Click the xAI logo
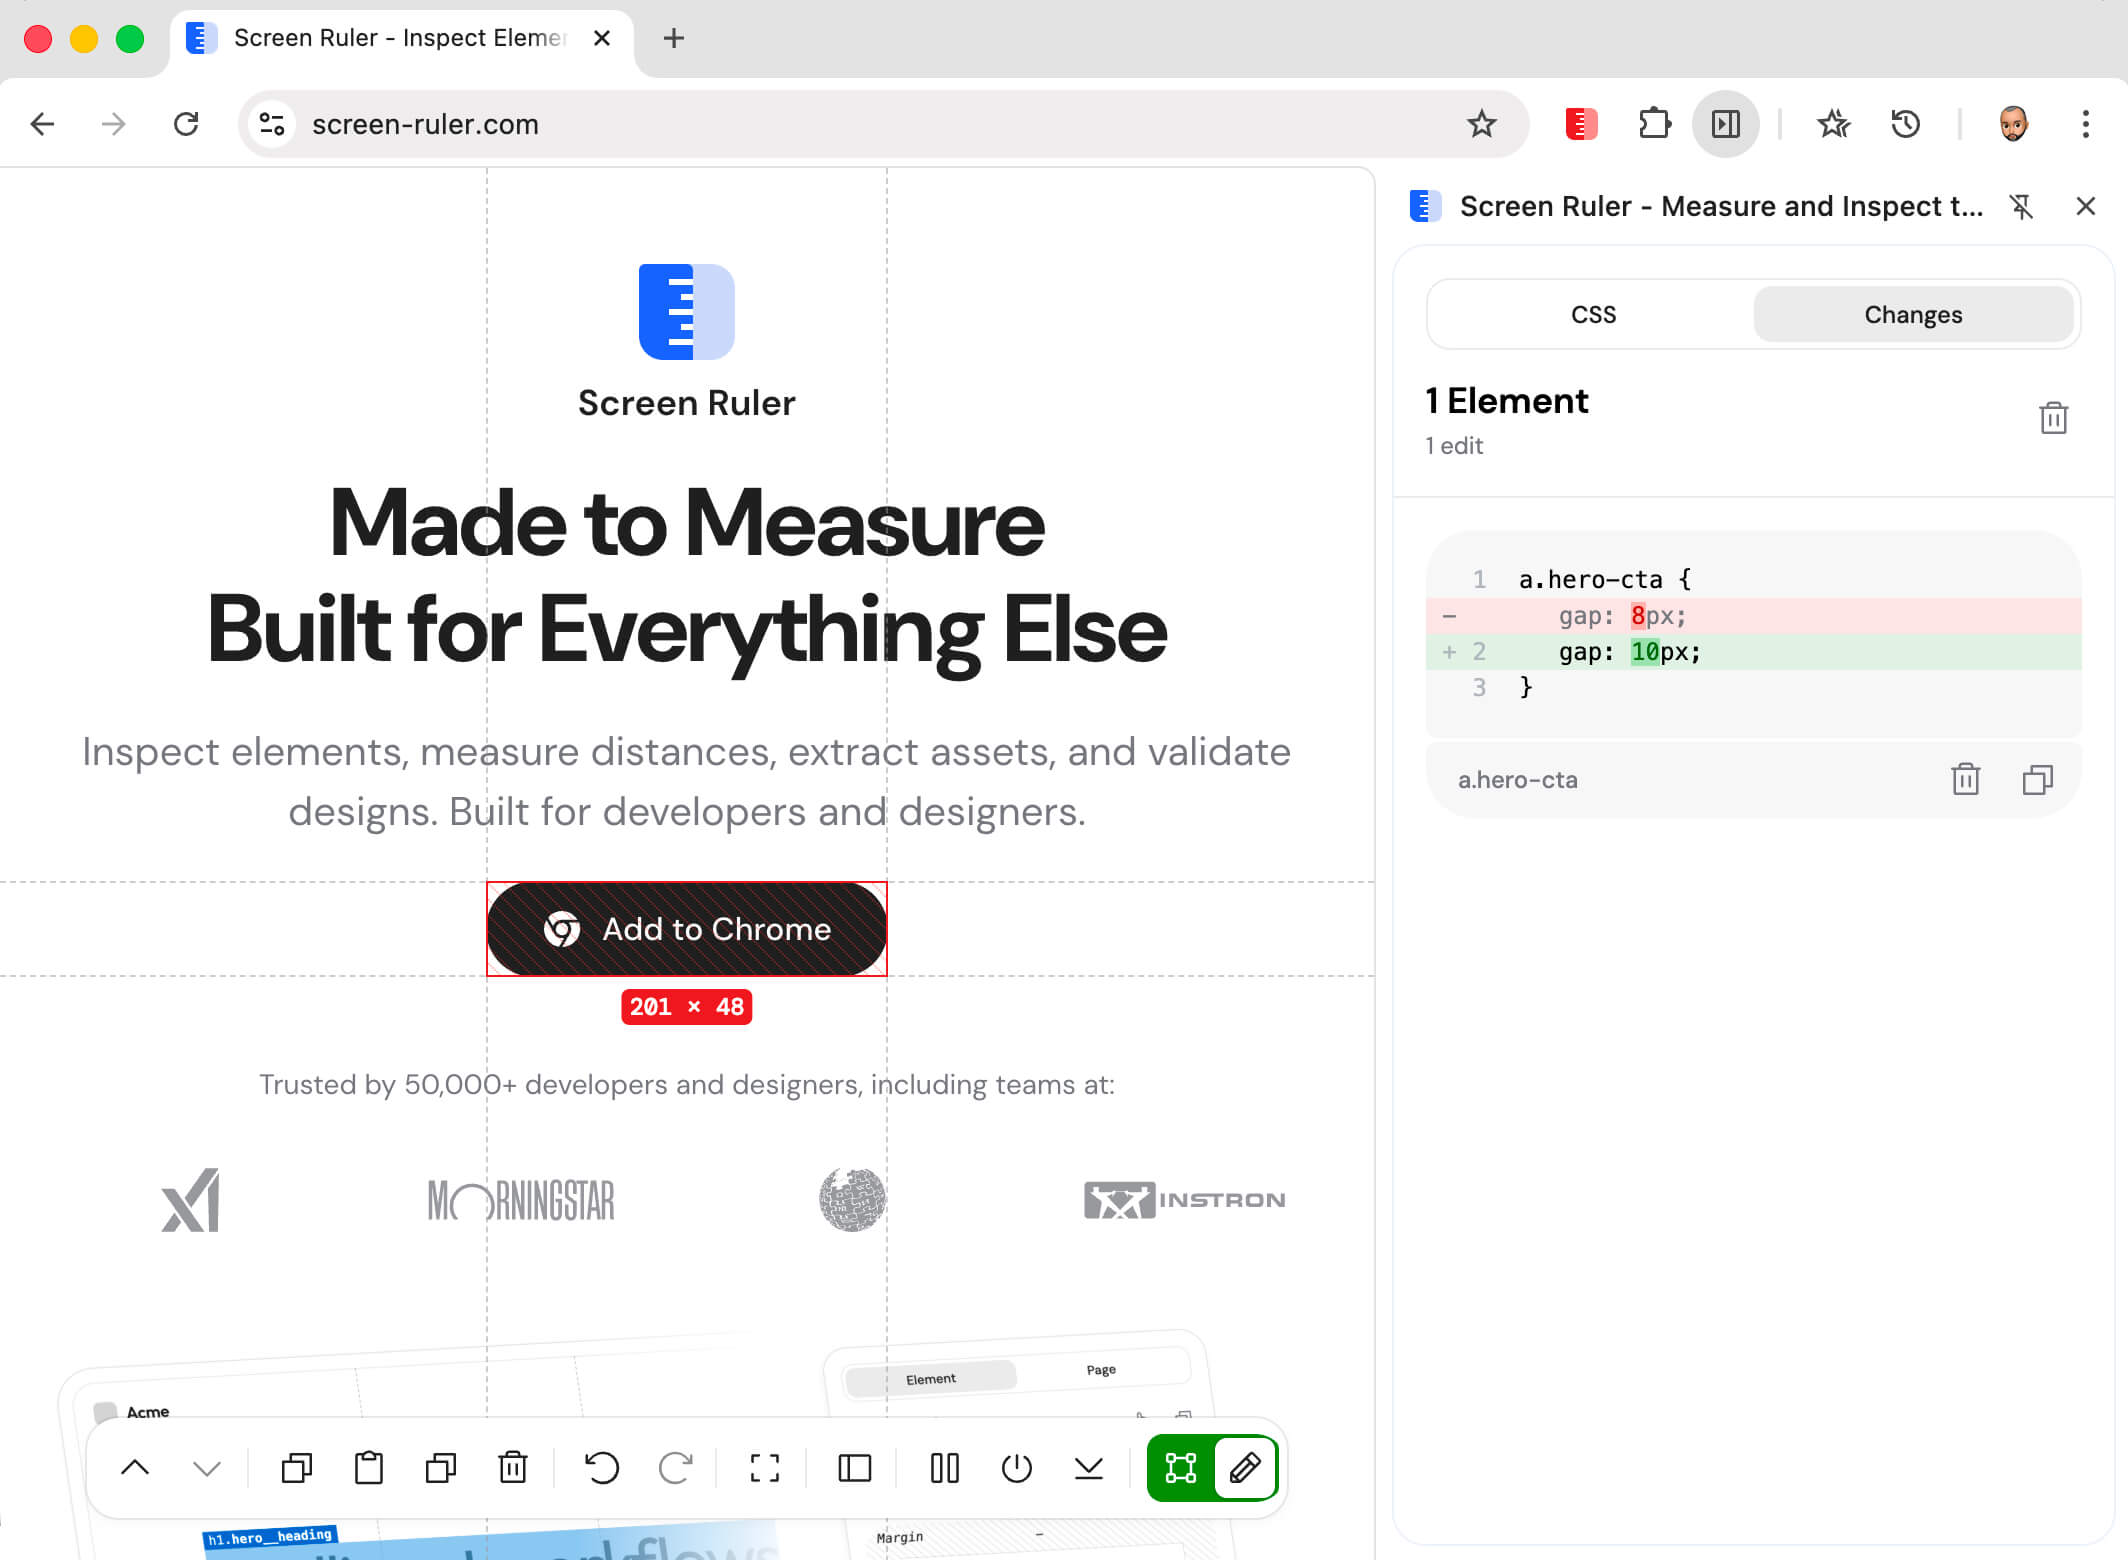The height and width of the screenshot is (1560, 2128). (190, 1200)
